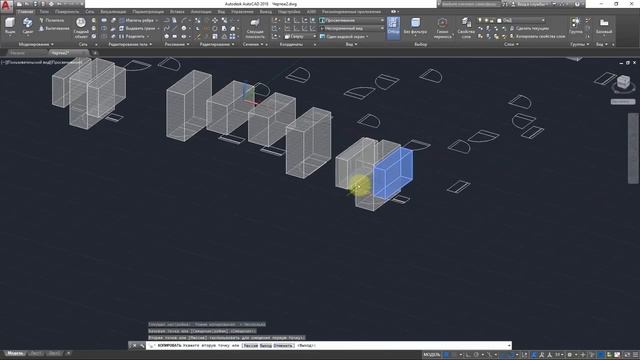Switch to the Insert (Вставка) ribbon tab
Screen dimensions: 640x360
click(x=177, y=11)
